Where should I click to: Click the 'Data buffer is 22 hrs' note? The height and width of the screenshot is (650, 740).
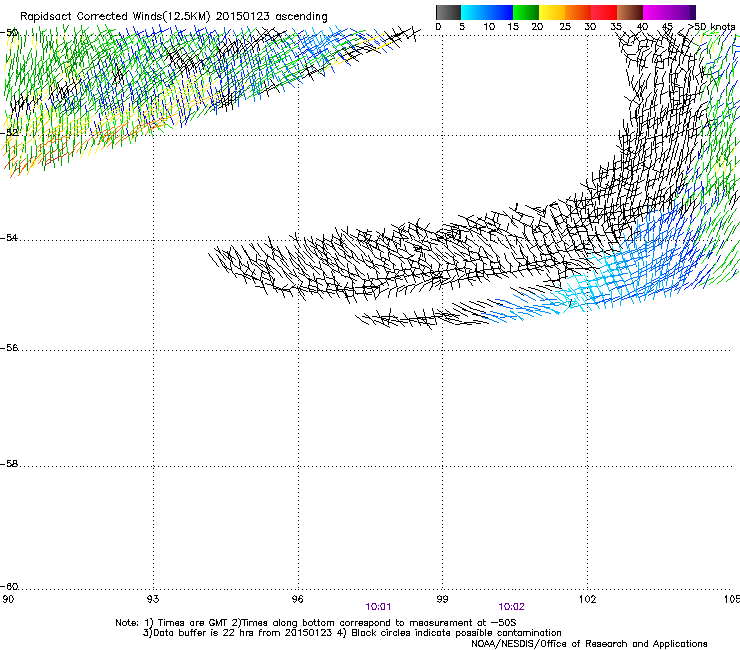[352, 633]
